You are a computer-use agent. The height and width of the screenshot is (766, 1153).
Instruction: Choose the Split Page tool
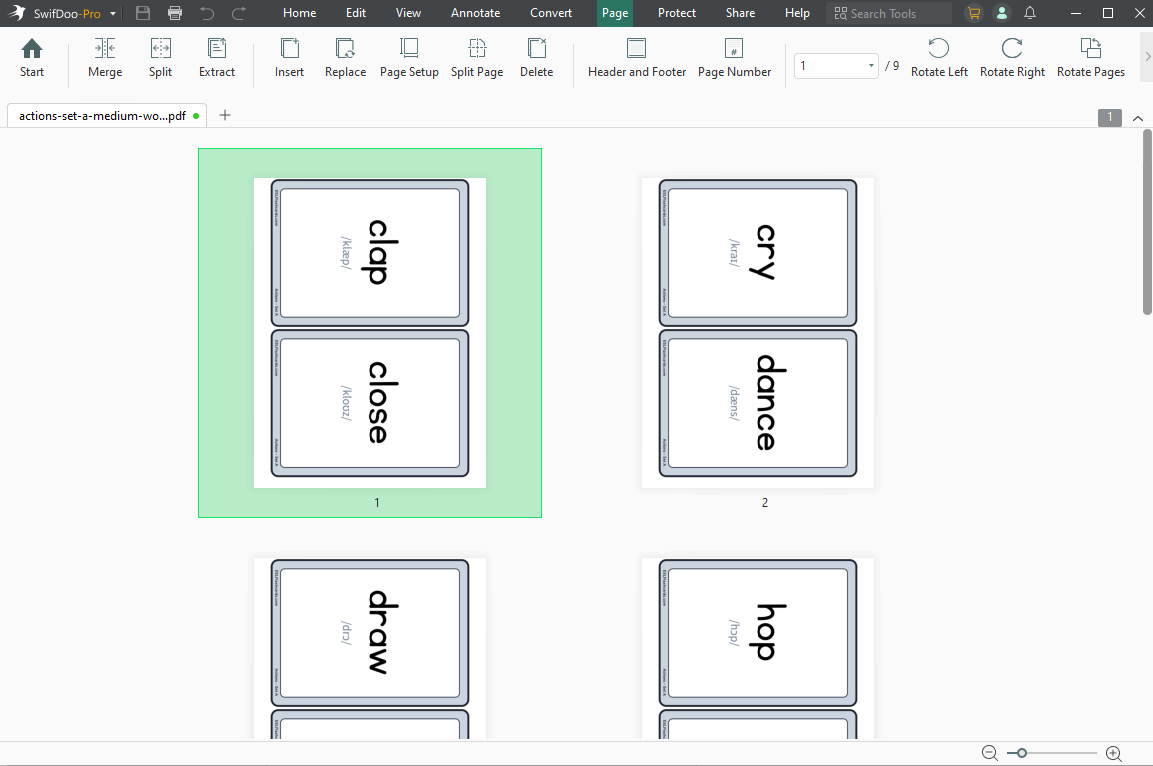click(x=476, y=58)
